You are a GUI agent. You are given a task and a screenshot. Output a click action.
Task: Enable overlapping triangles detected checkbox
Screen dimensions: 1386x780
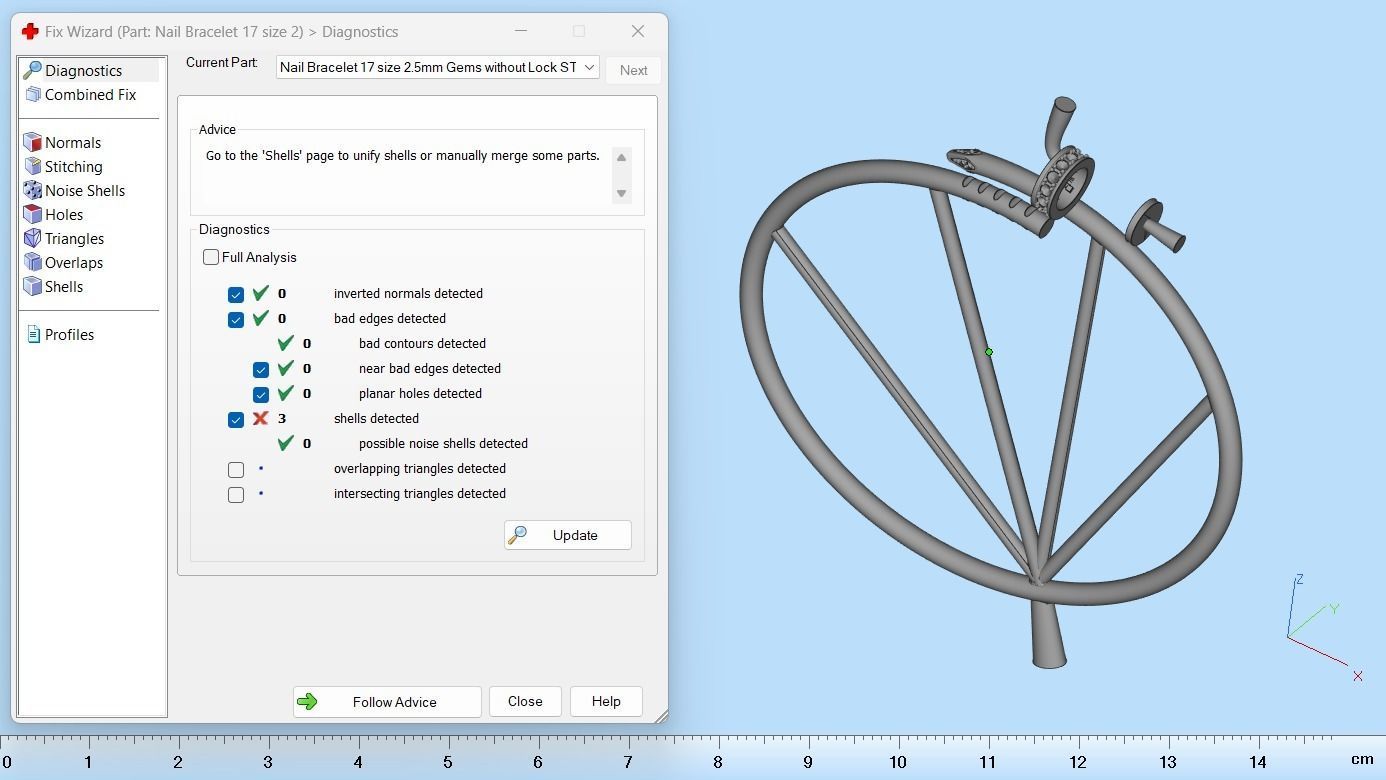pos(236,469)
